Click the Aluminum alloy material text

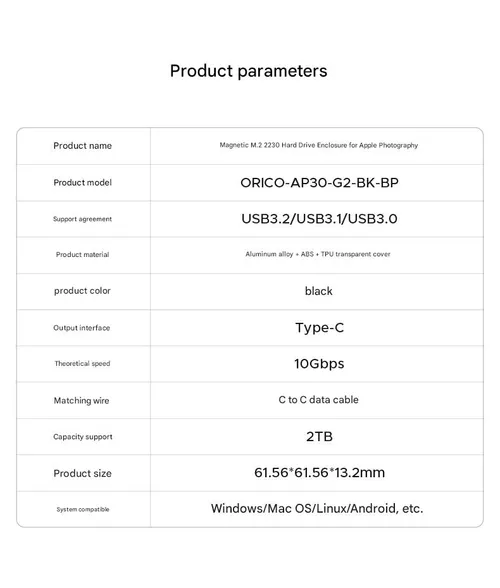(x=318, y=254)
